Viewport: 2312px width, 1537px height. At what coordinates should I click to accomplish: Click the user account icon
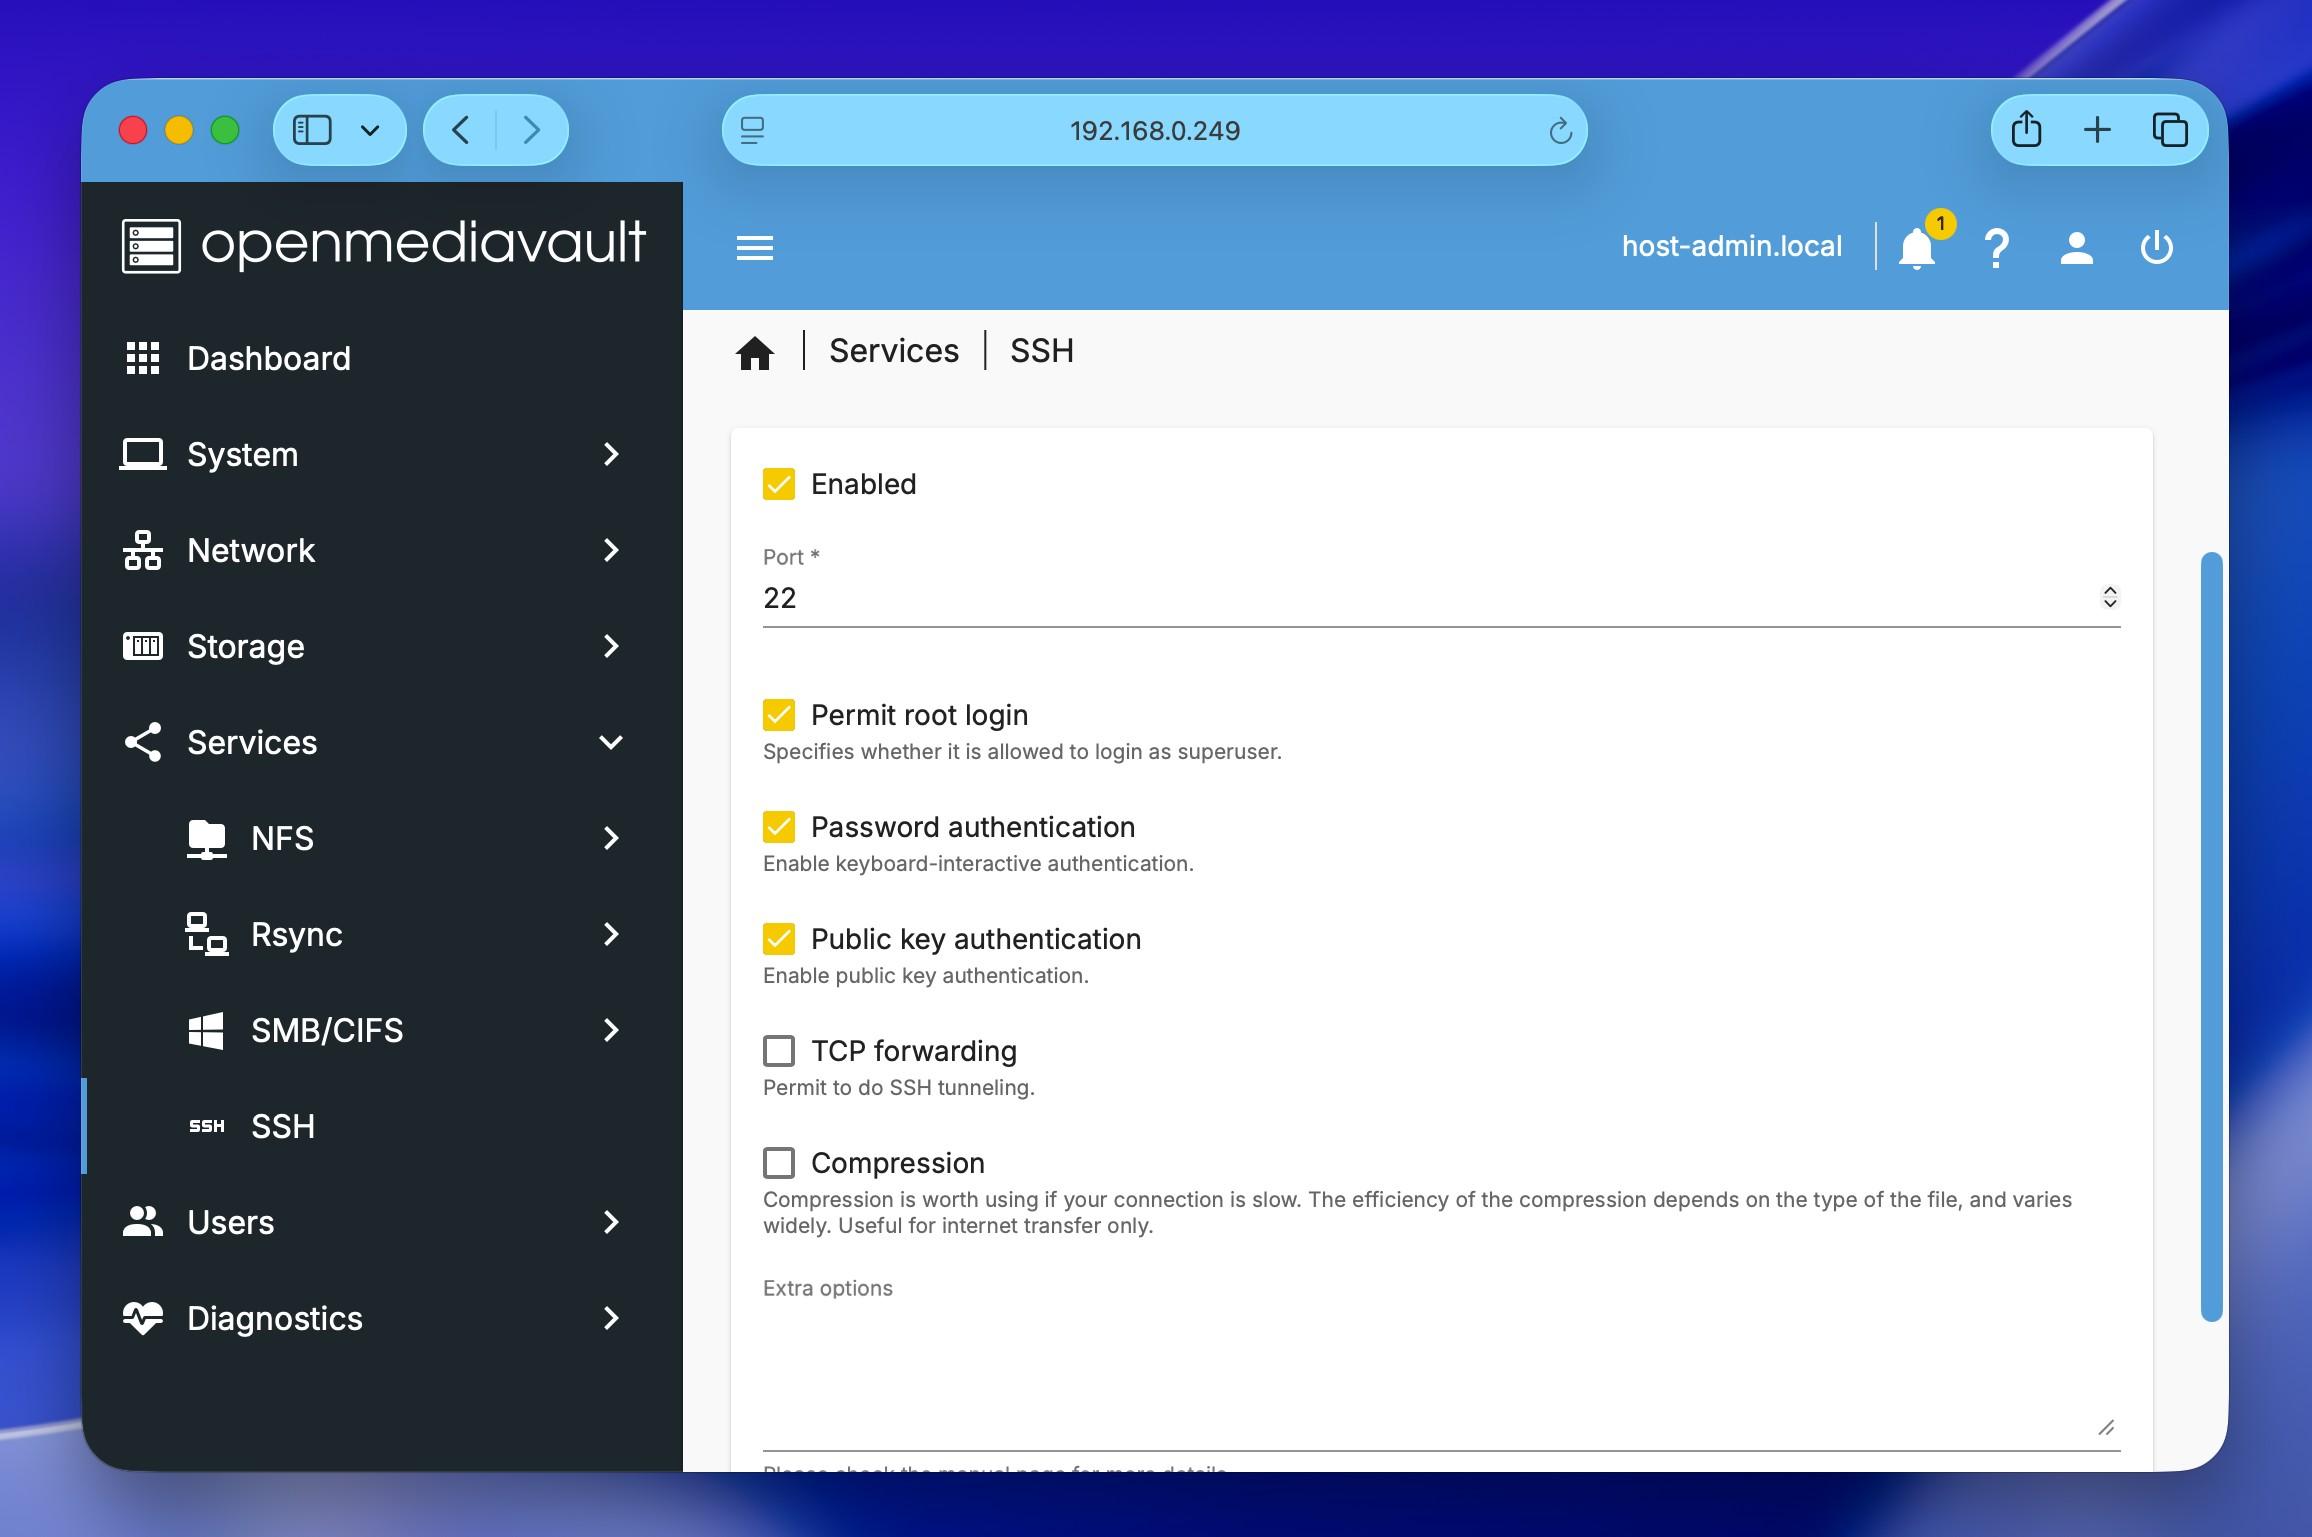click(x=2075, y=246)
